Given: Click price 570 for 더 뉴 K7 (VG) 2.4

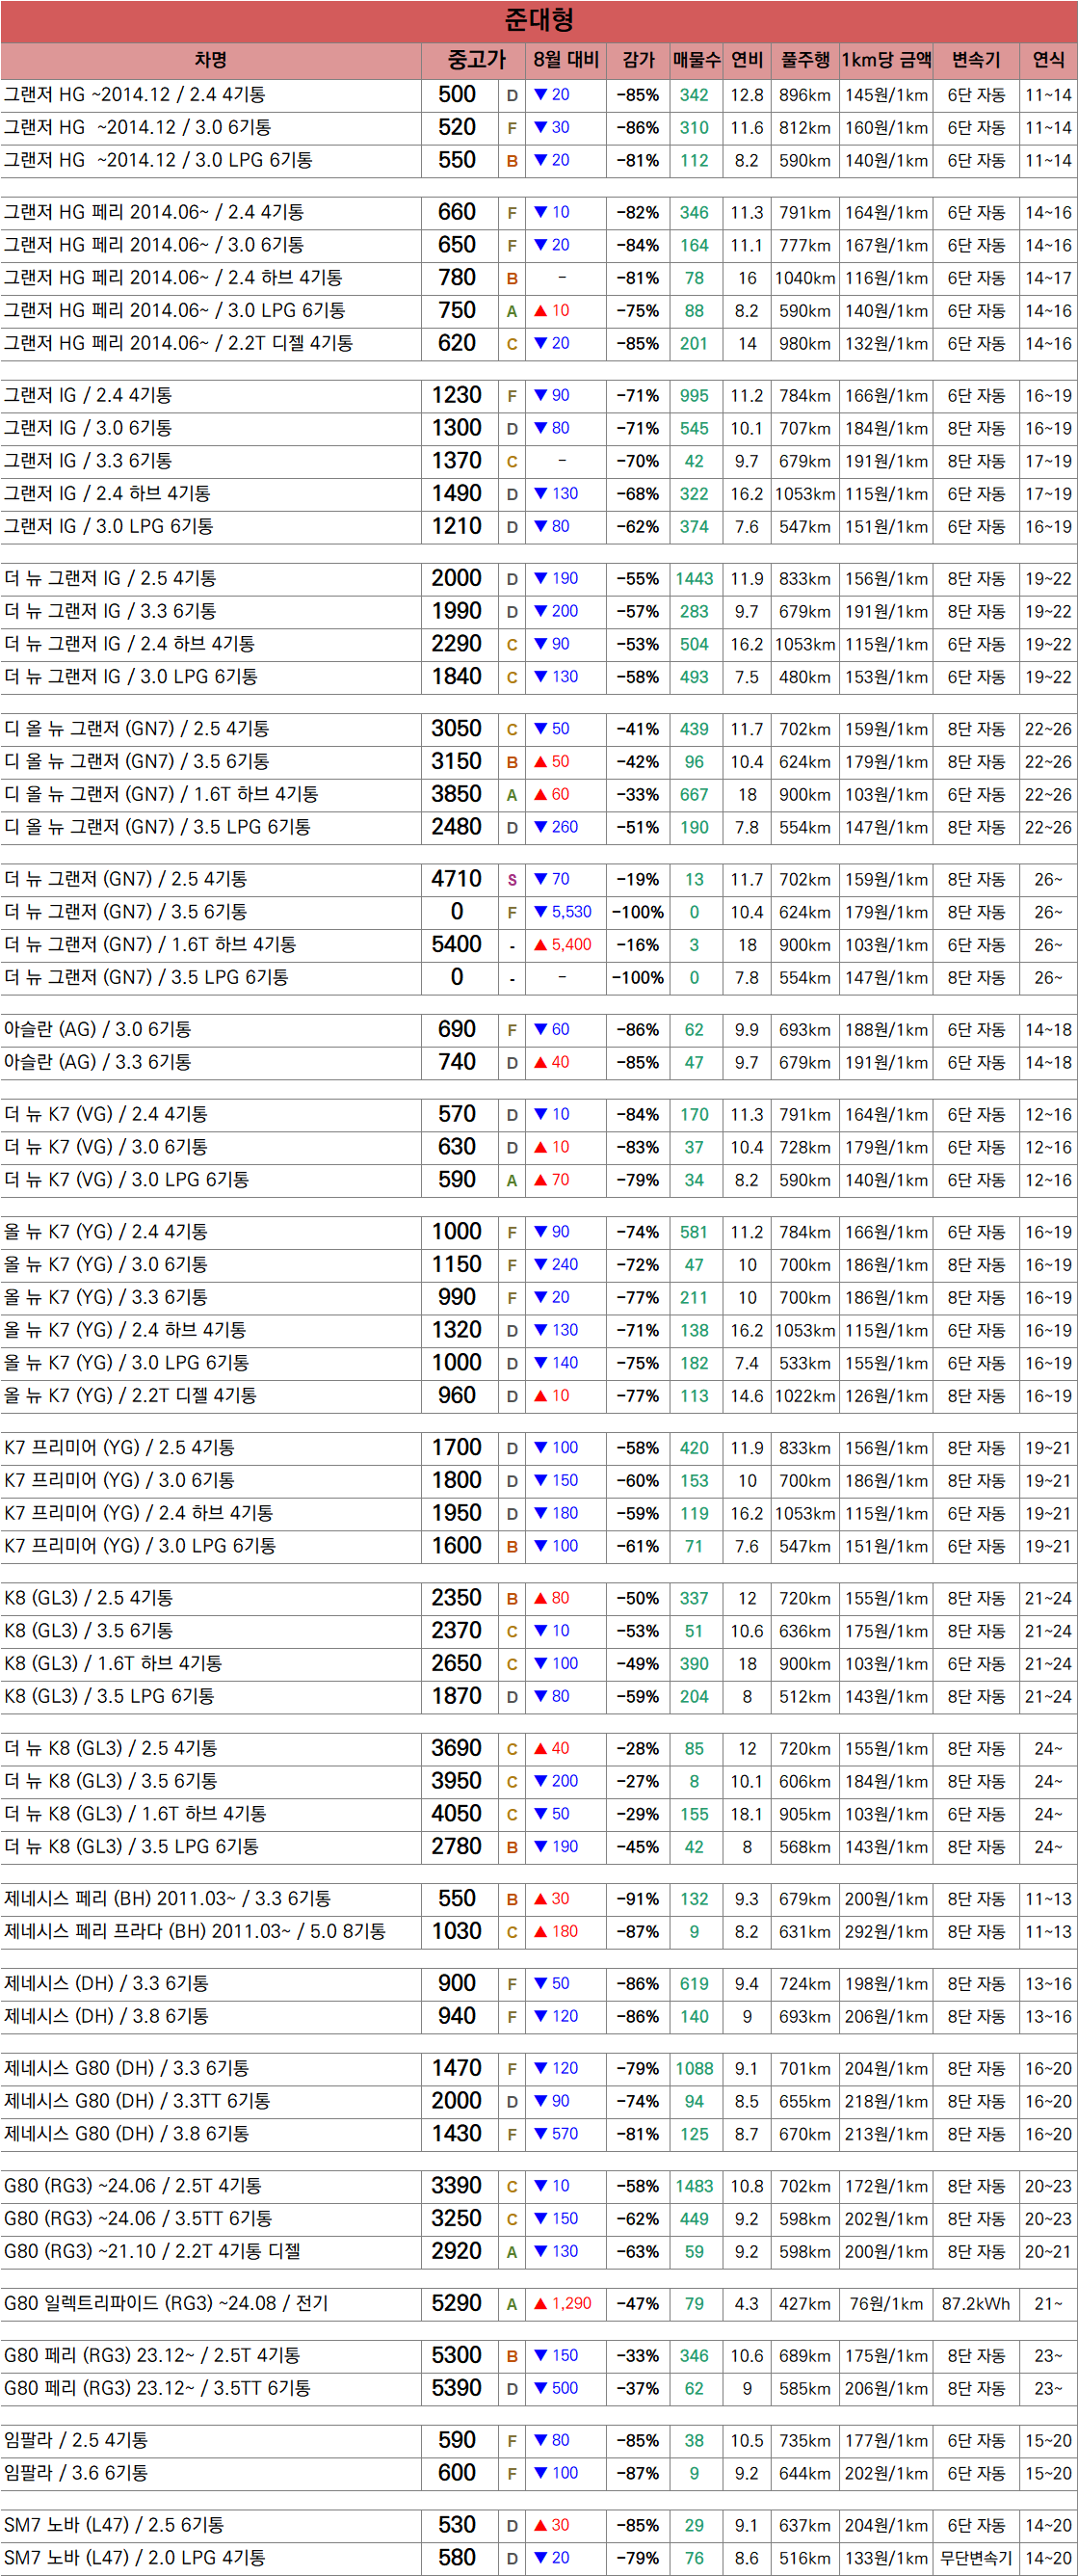Looking at the screenshot, I should 457,1114.
